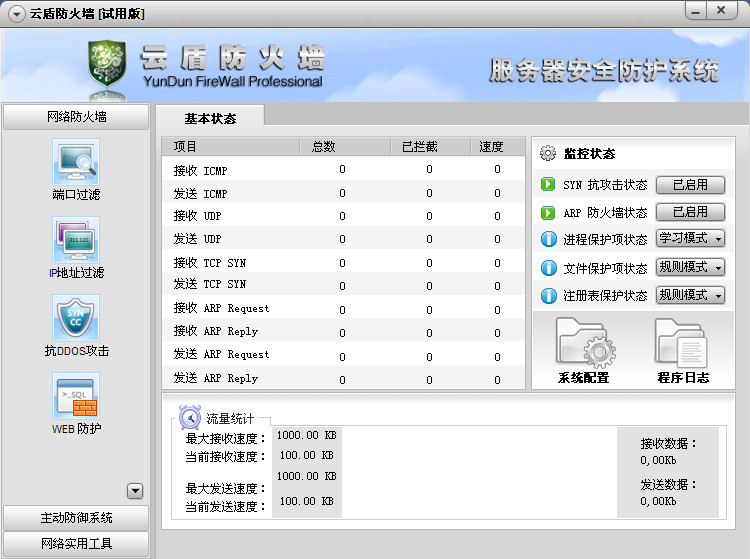
Task: Expand the 网络实用工具 sidebar section
Action: (76, 544)
